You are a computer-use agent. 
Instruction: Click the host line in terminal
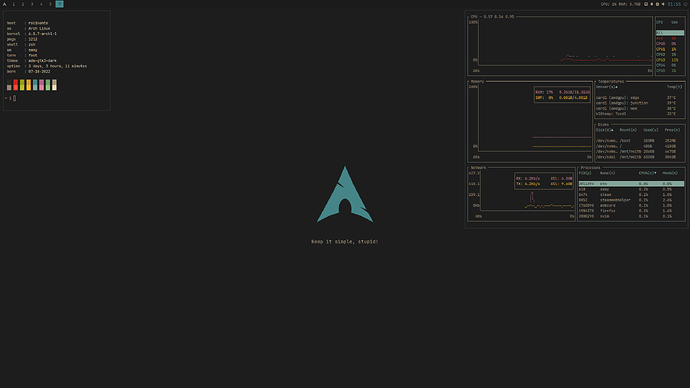coord(28,23)
